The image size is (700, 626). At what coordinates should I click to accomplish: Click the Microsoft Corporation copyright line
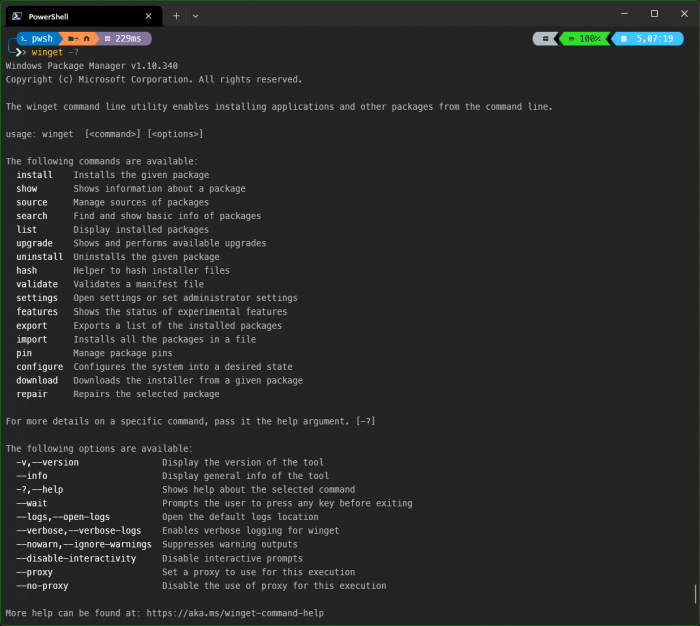tap(154, 79)
